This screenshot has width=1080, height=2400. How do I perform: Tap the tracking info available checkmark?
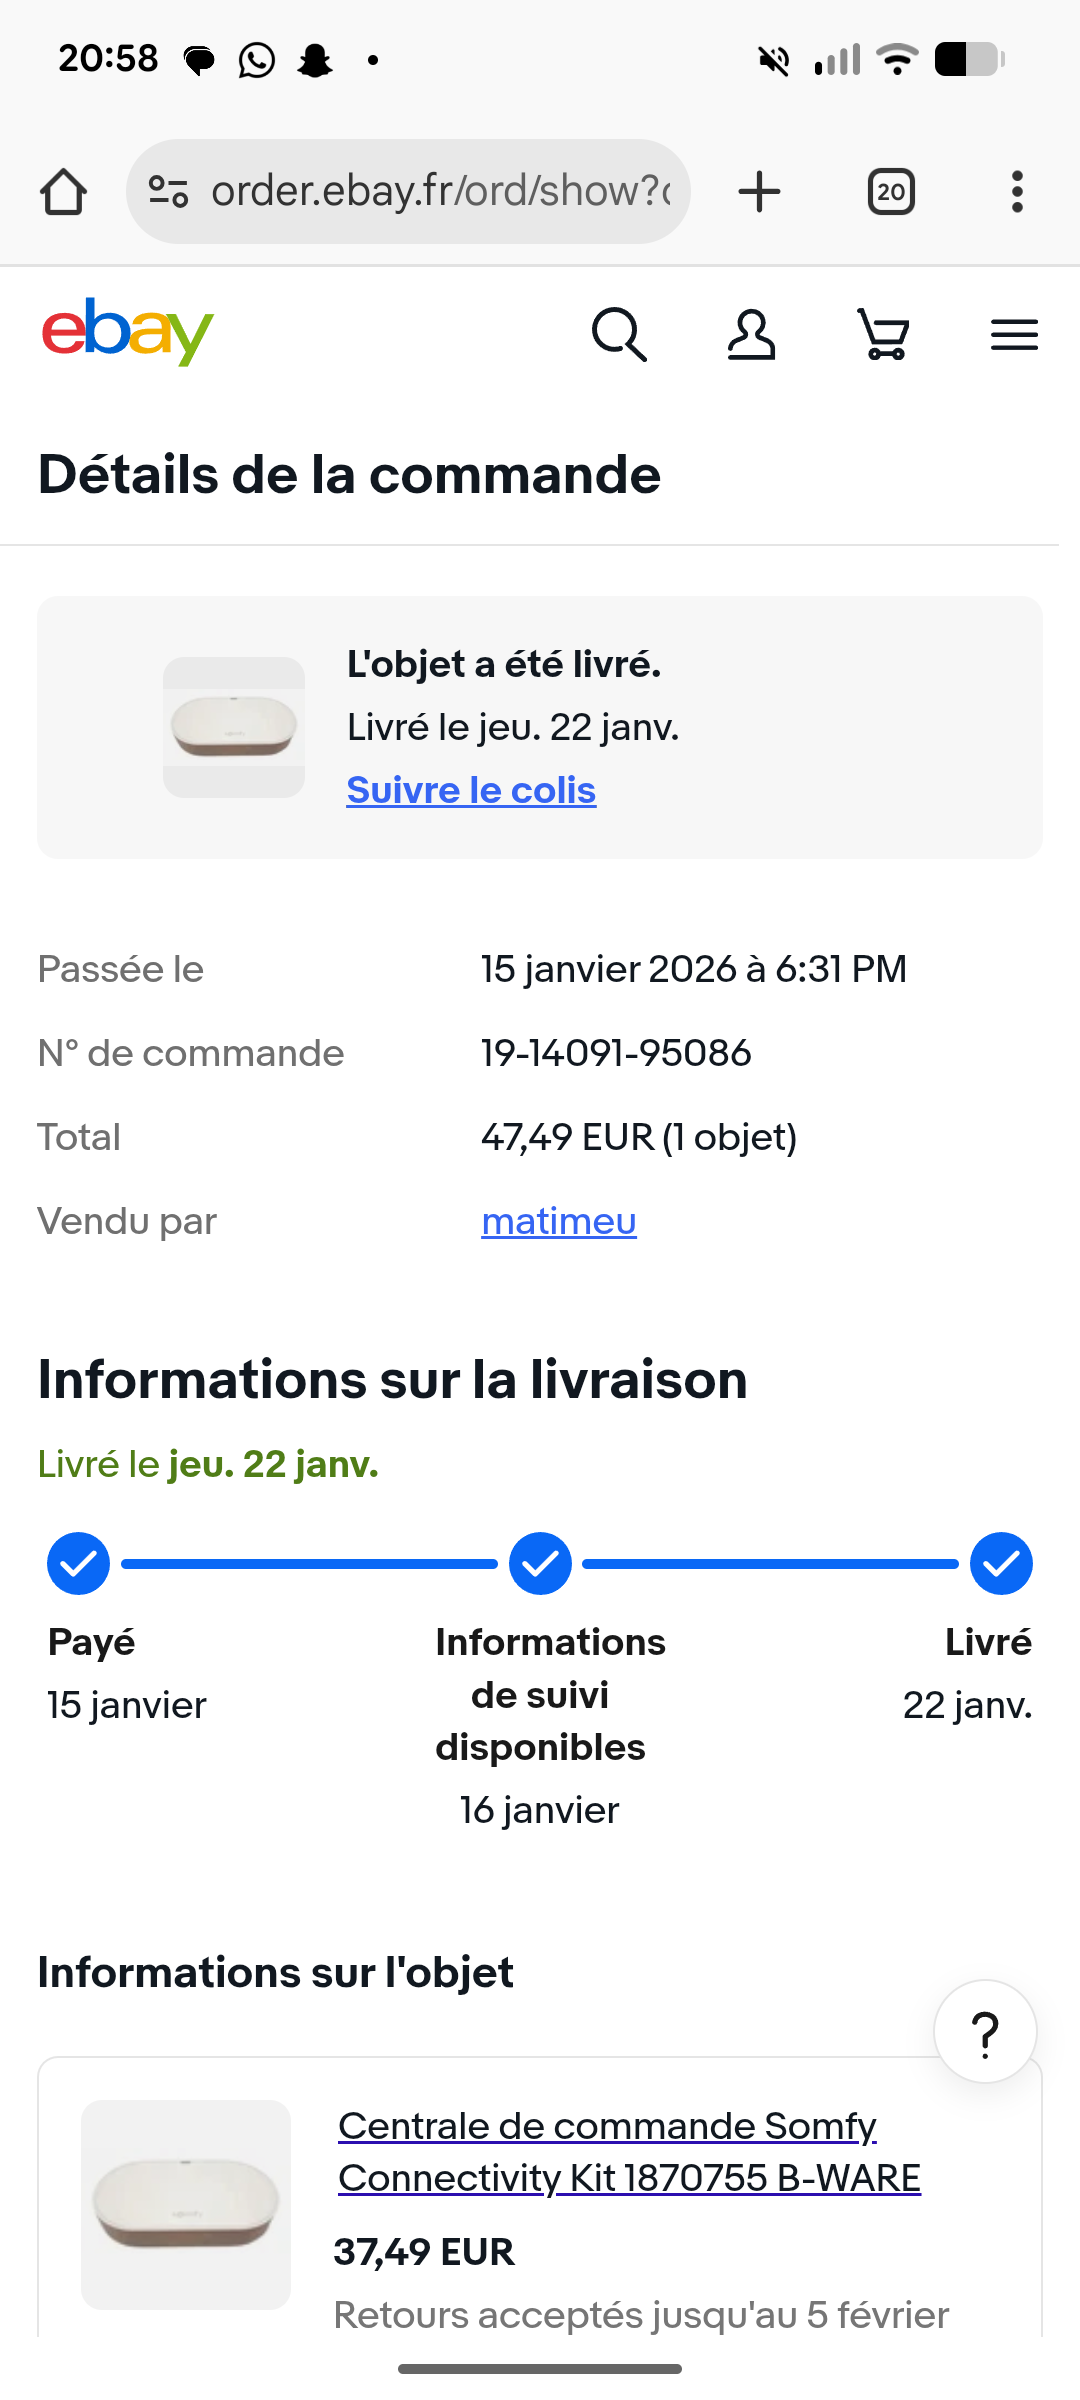[x=540, y=1564]
